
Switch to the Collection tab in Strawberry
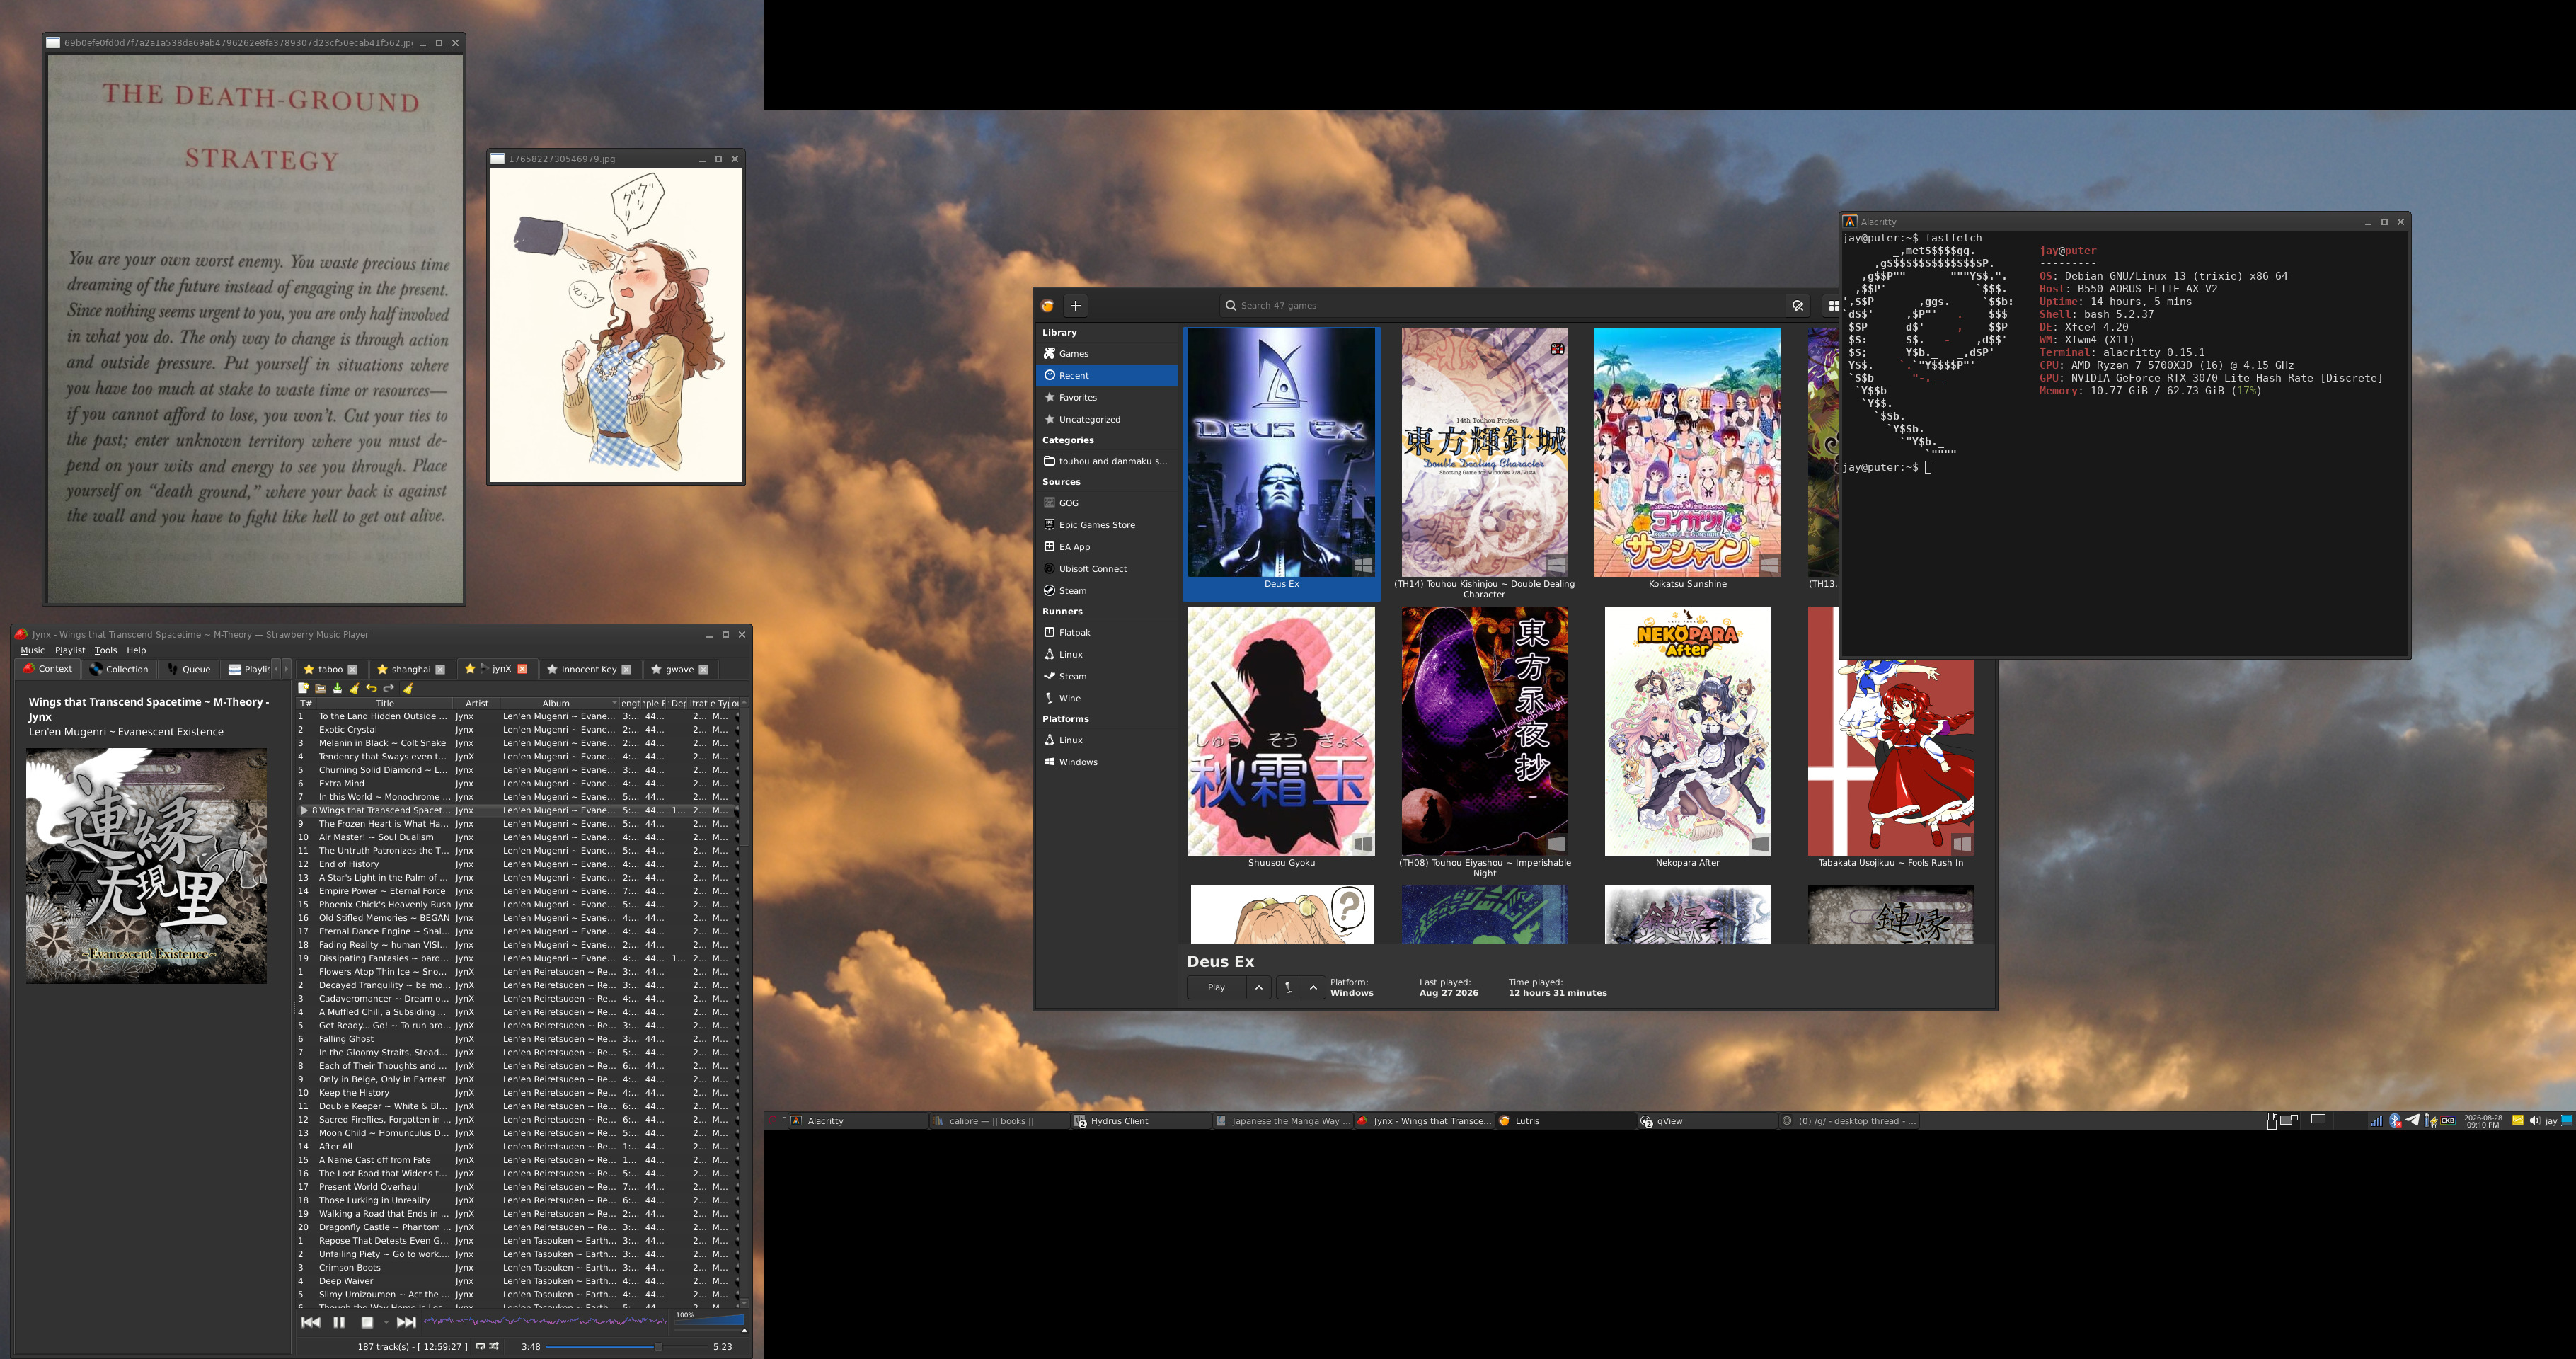[x=119, y=669]
